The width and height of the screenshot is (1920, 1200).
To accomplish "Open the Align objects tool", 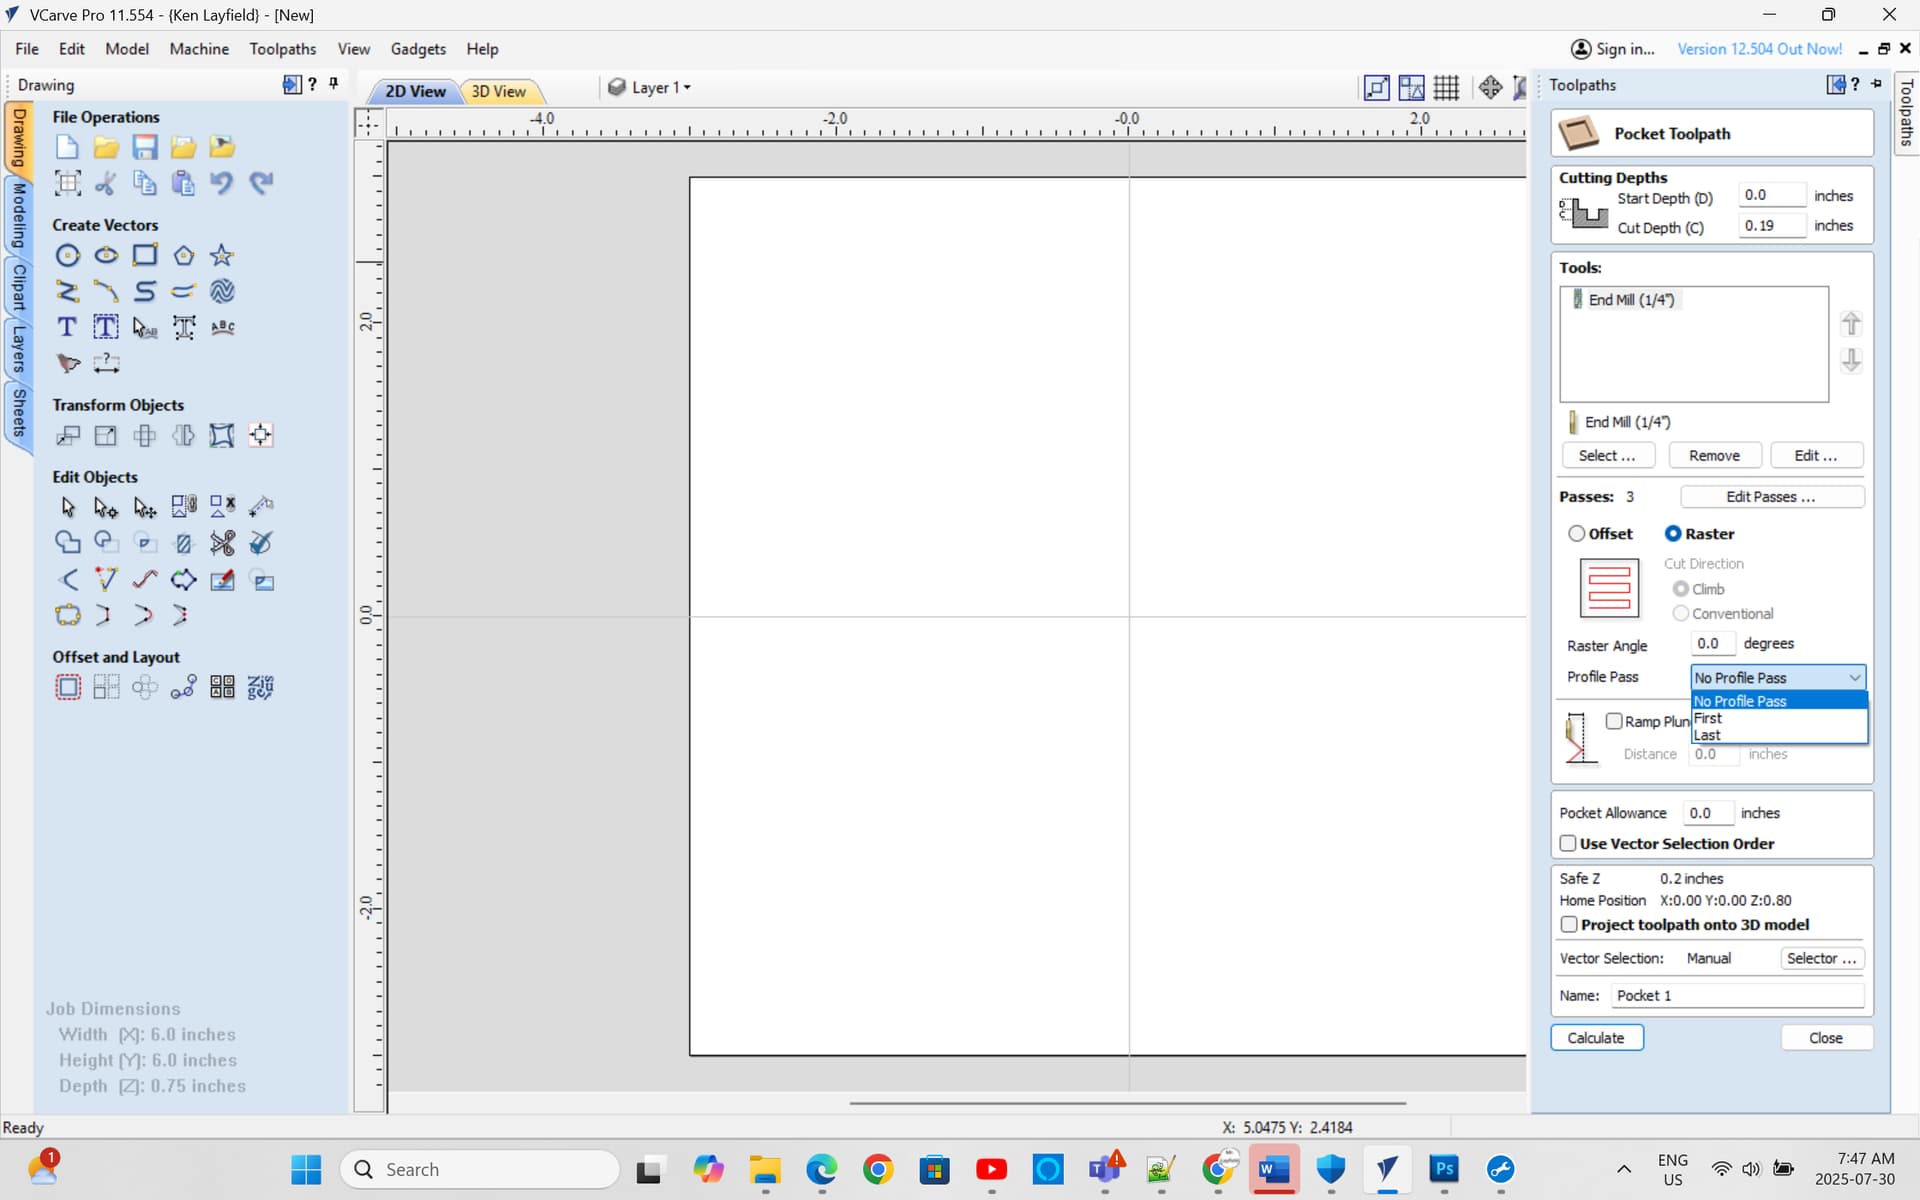I will (261, 435).
